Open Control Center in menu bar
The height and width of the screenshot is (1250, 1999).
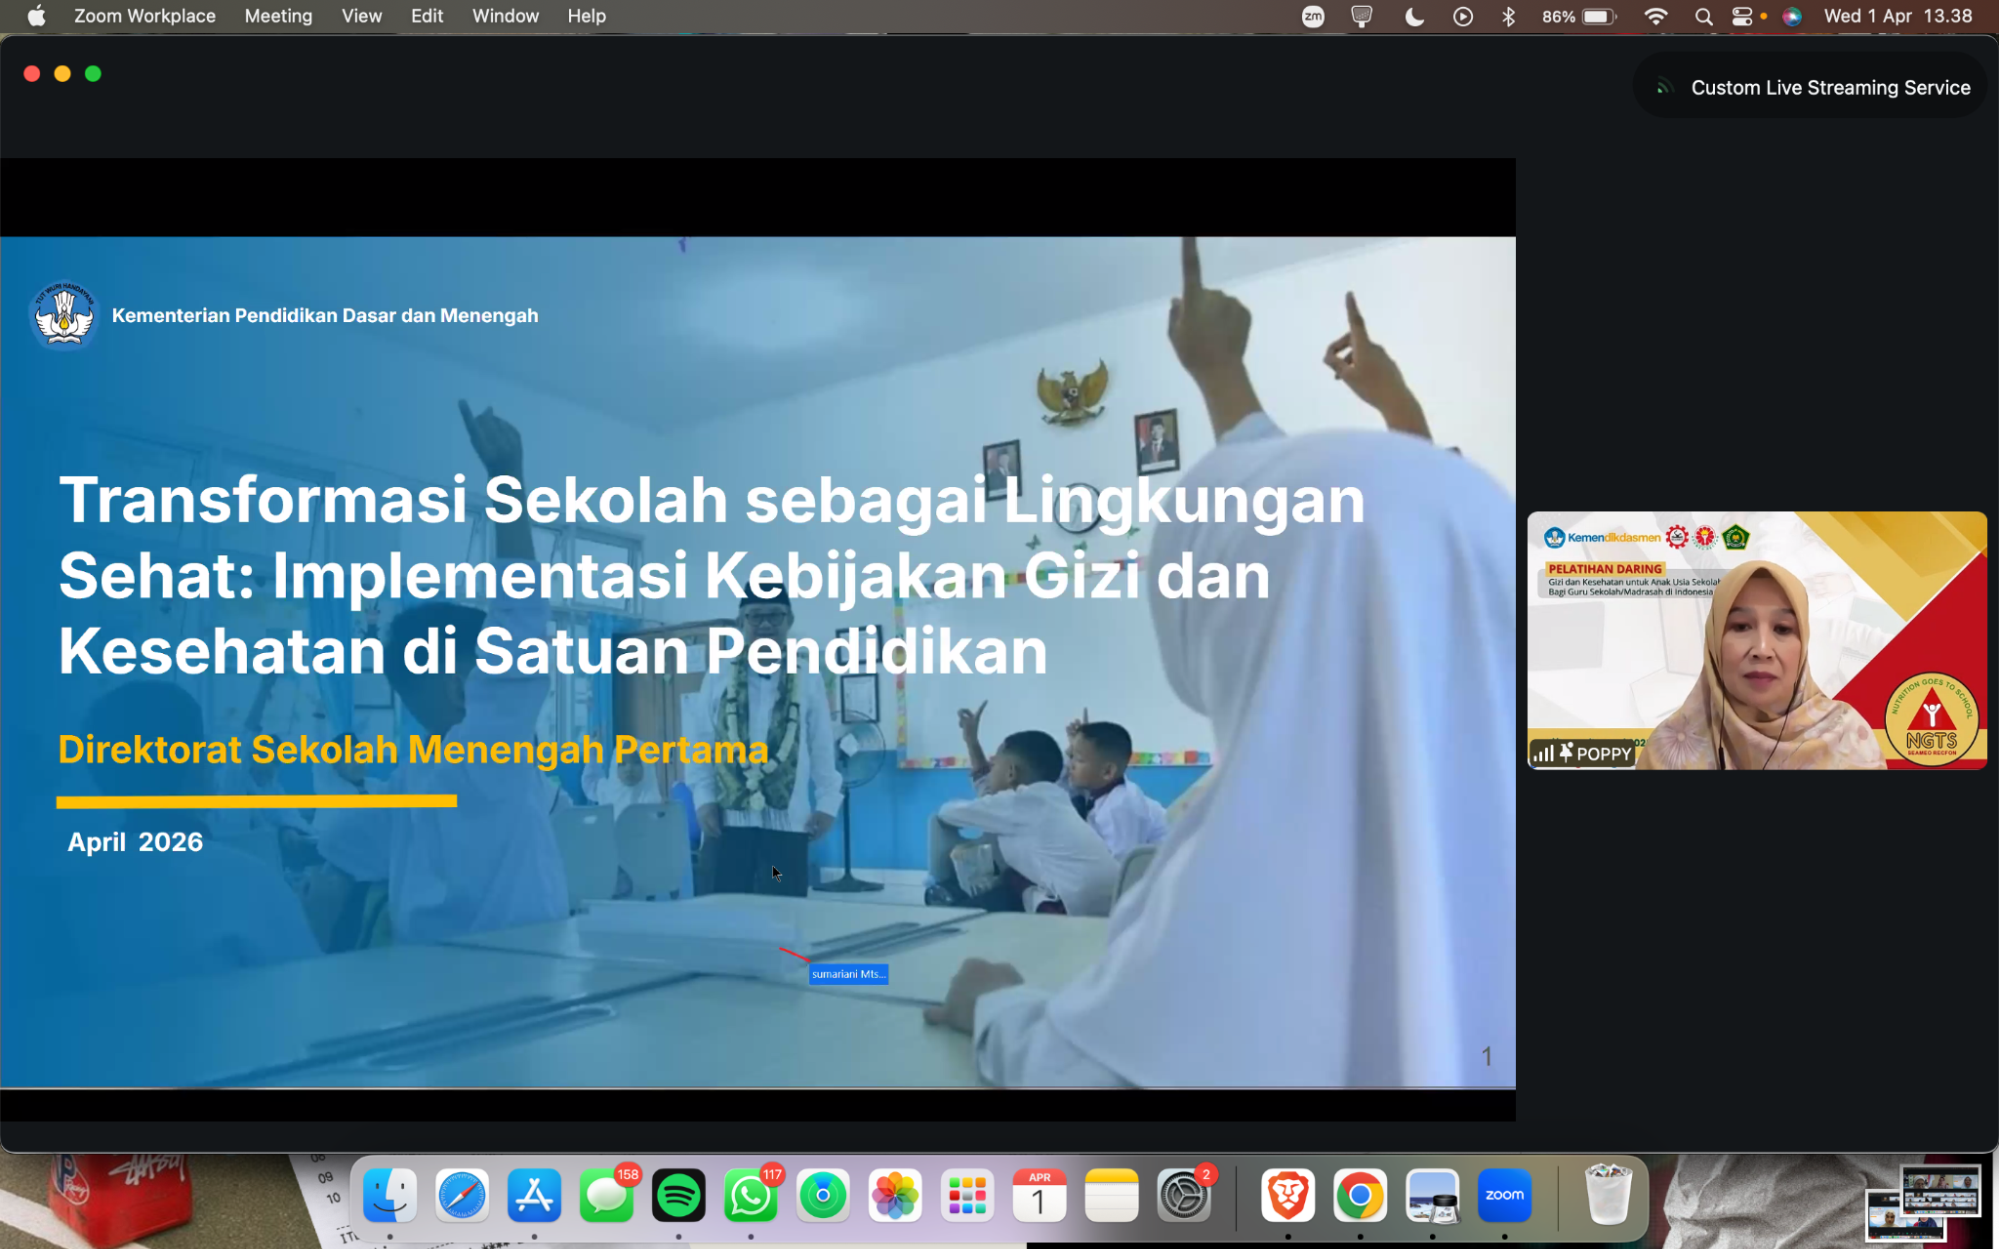pos(1742,16)
